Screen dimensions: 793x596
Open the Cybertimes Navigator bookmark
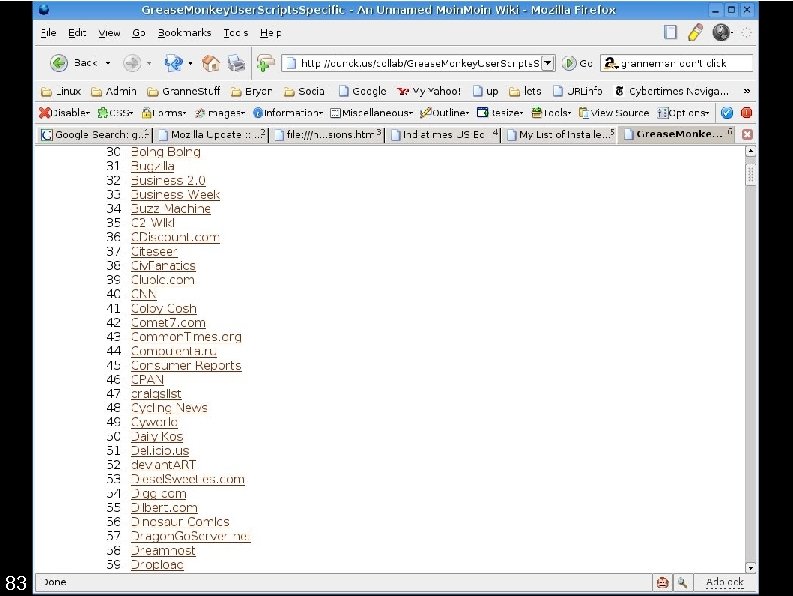tap(672, 92)
